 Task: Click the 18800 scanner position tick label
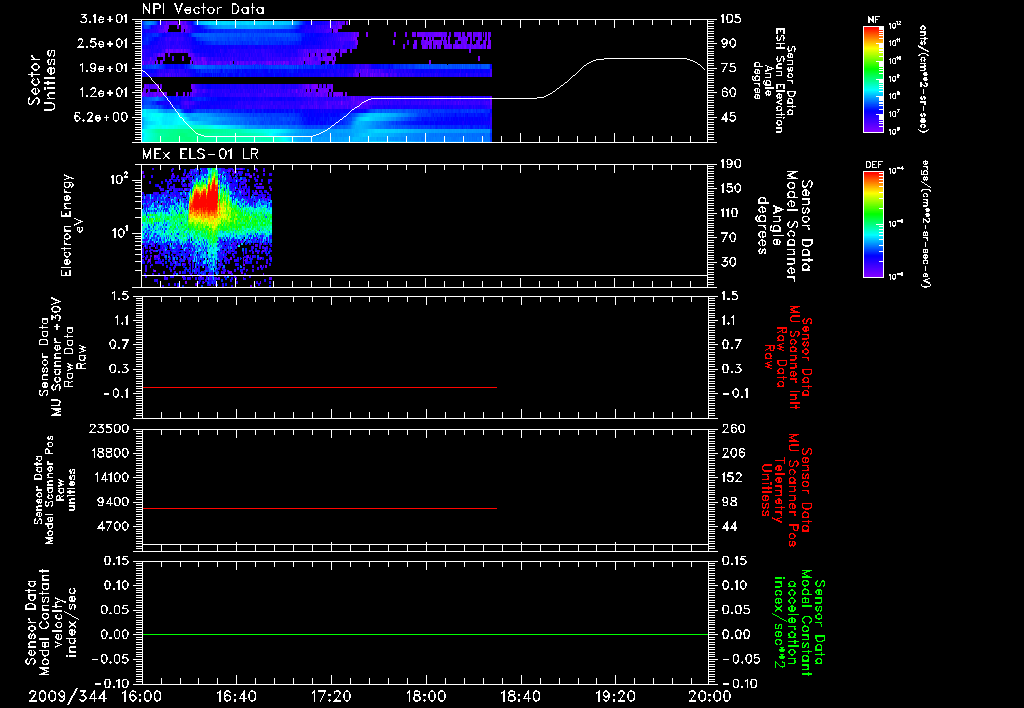pyautogui.click(x=108, y=453)
